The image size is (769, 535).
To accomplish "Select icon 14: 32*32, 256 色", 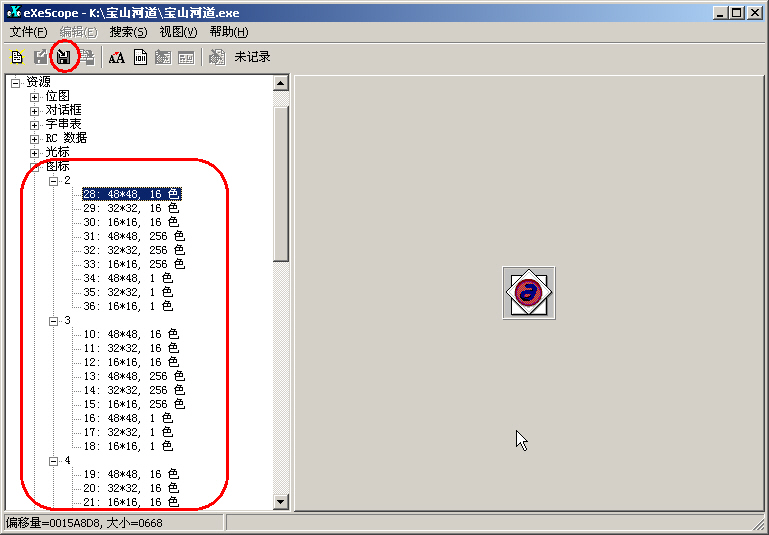I will [134, 390].
